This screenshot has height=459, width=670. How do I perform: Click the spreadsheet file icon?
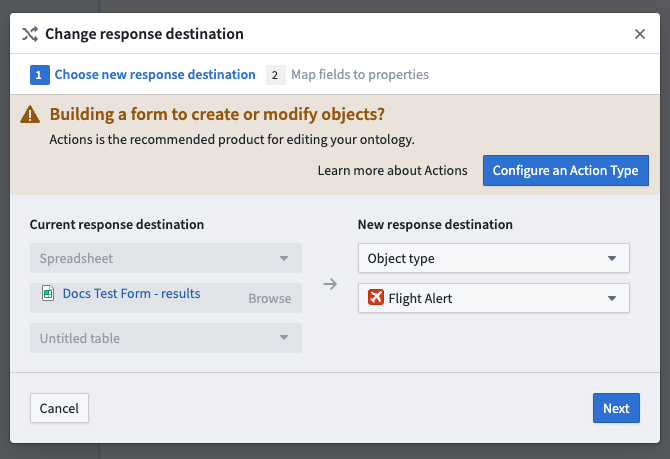click(x=48, y=294)
